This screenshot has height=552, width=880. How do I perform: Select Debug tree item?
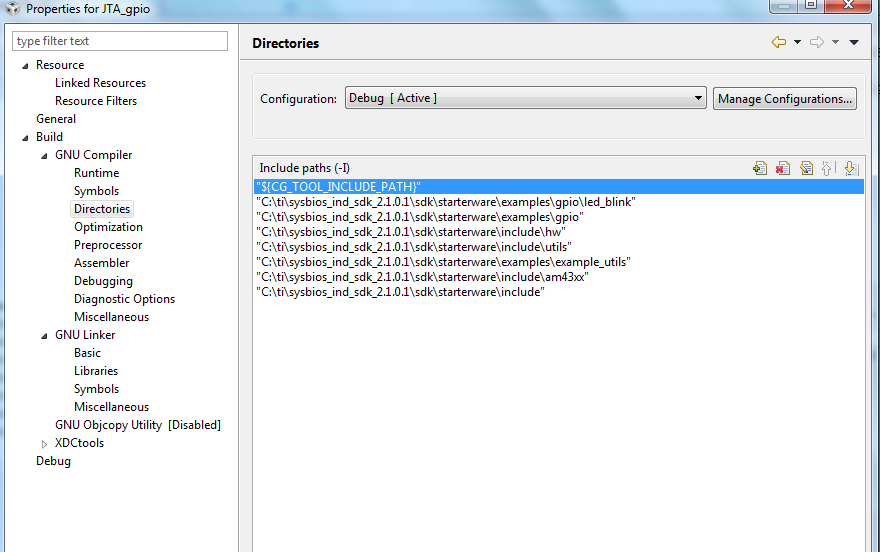53,461
